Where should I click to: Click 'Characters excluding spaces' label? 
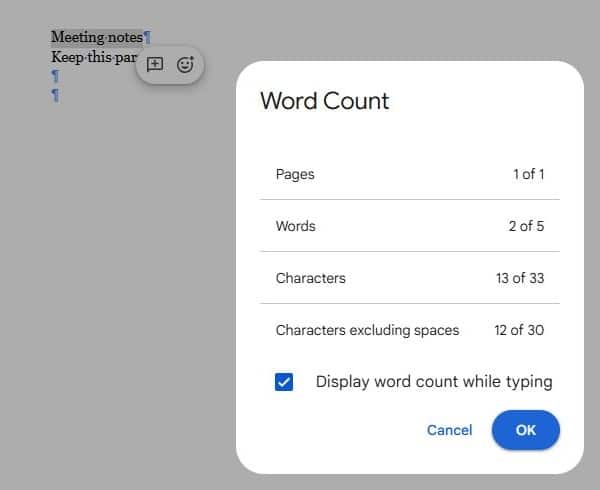pyautogui.click(x=367, y=330)
